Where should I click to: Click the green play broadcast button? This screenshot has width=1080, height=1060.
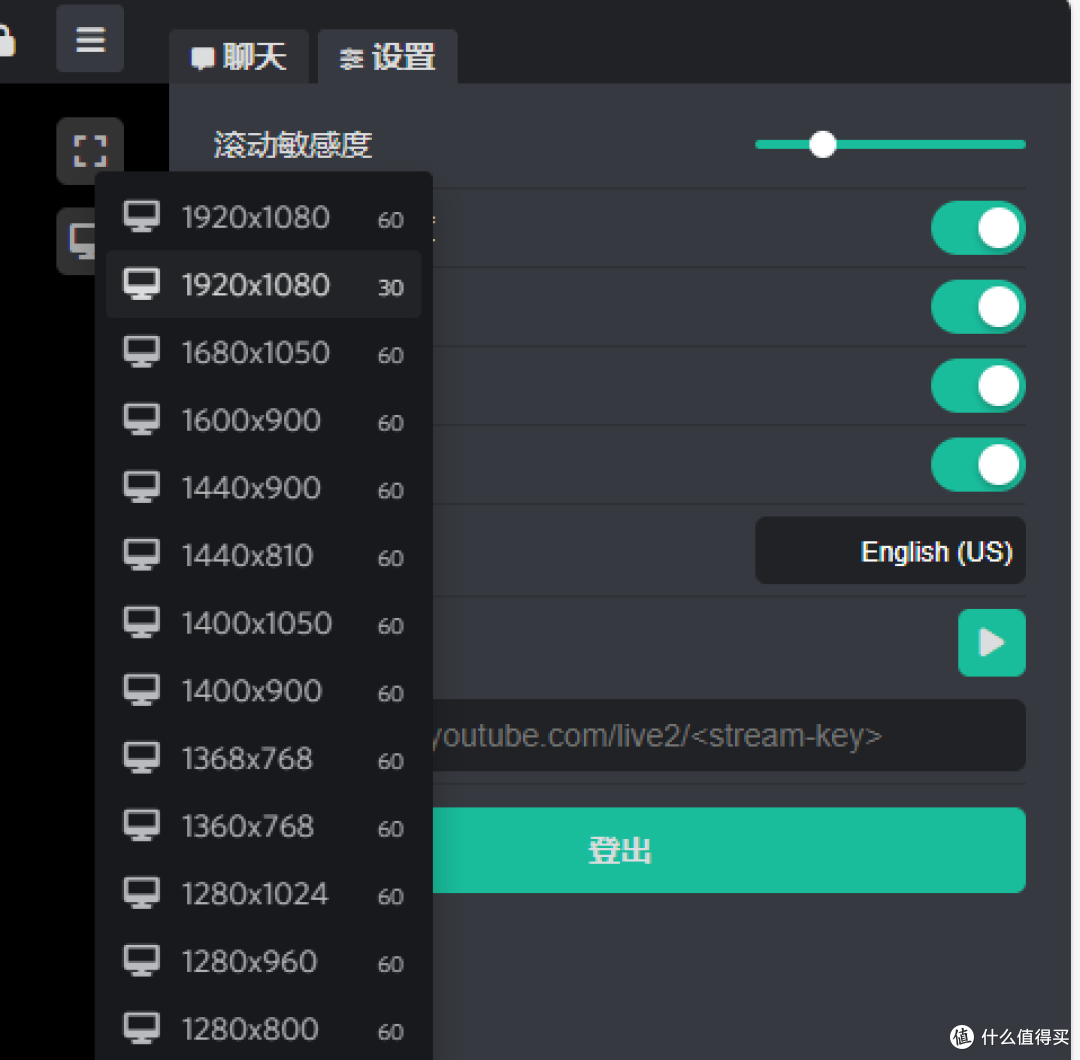pyautogui.click(x=992, y=643)
